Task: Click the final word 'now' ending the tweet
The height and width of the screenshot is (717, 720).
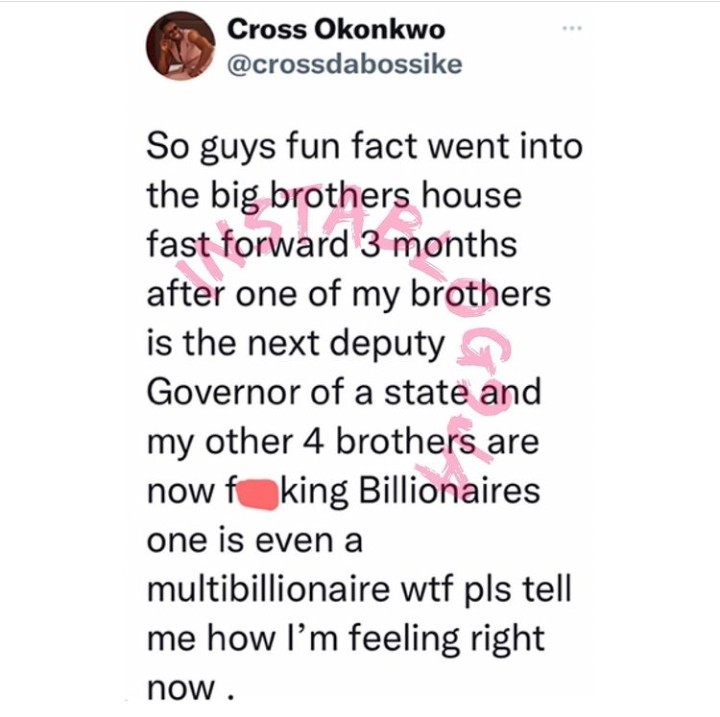Action: pyautogui.click(x=181, y=689)
